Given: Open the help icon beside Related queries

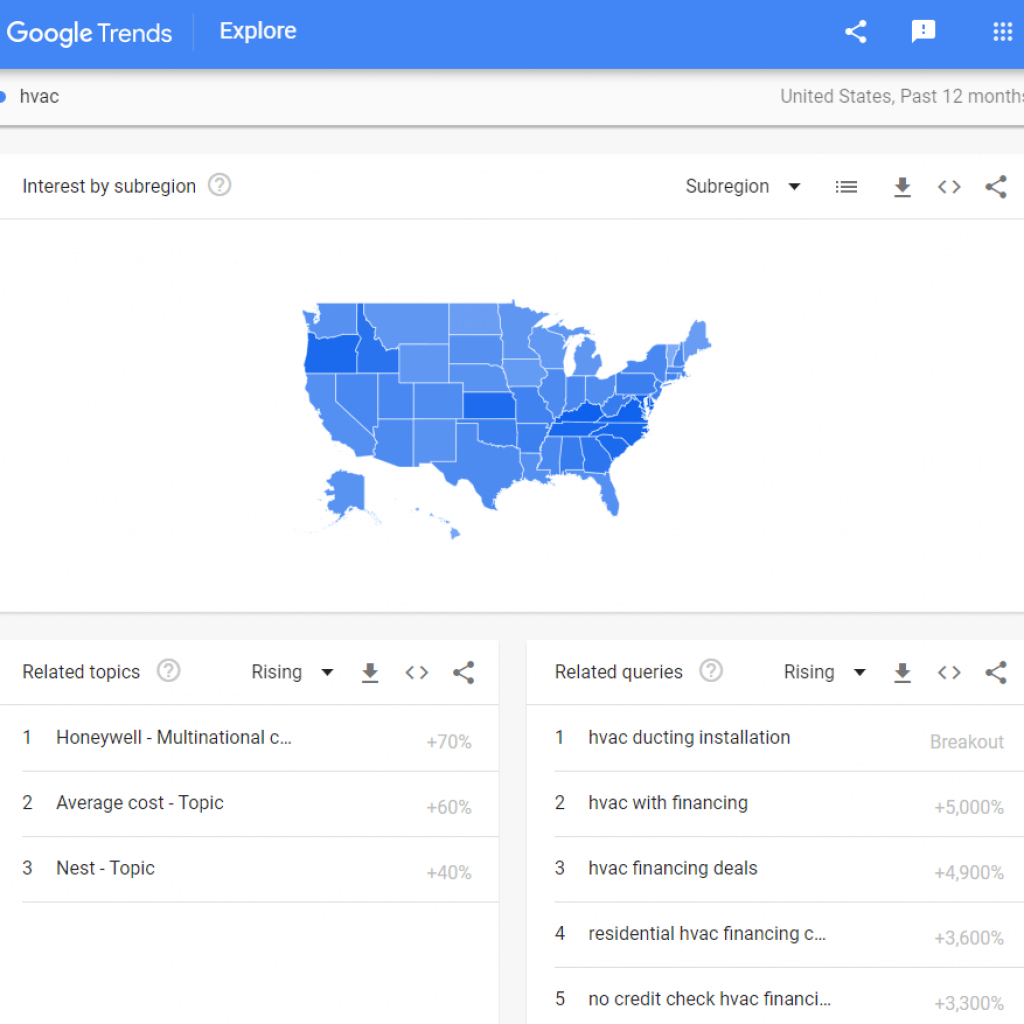Looking at the screenshot, I should [x=711, y=671].
